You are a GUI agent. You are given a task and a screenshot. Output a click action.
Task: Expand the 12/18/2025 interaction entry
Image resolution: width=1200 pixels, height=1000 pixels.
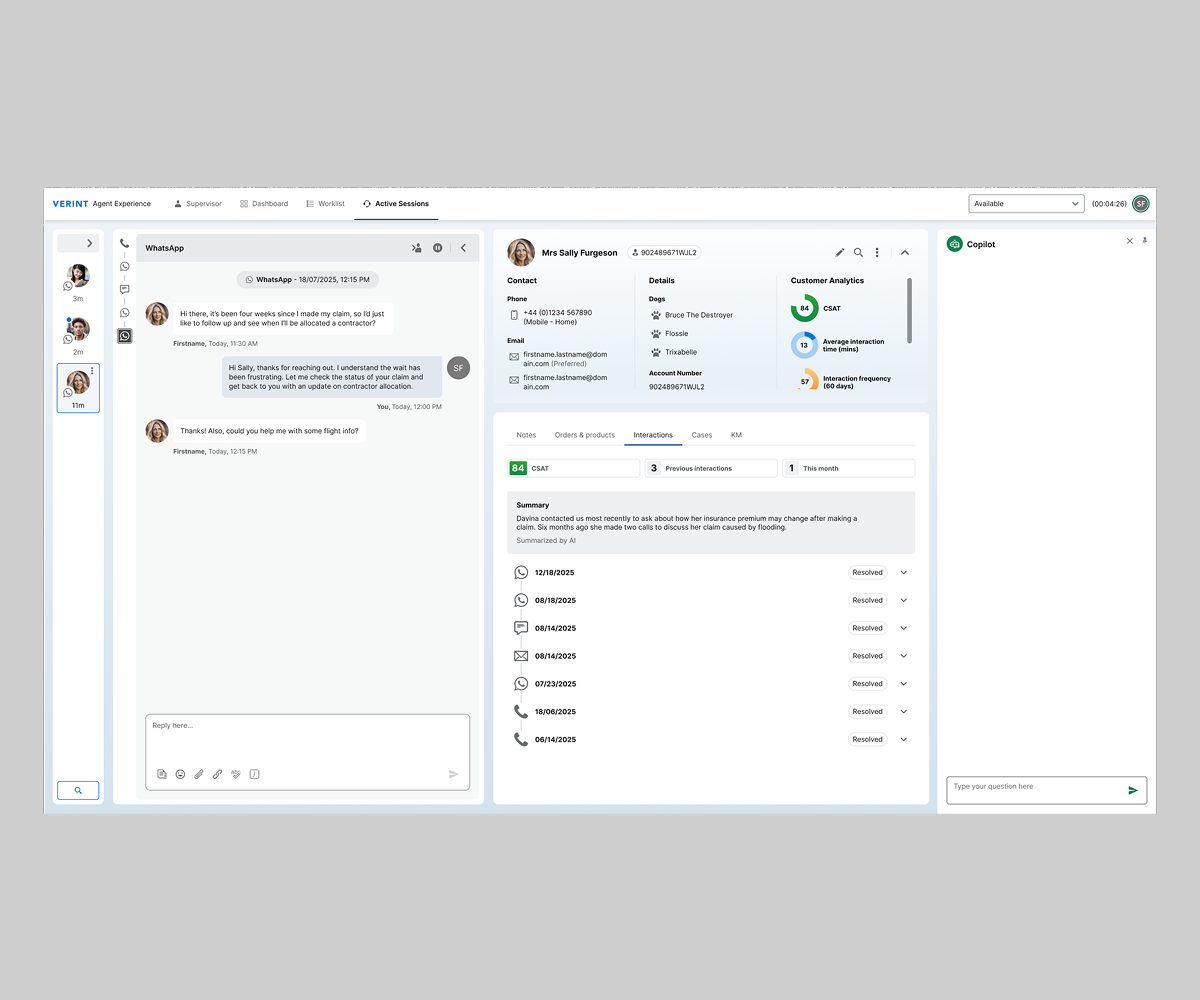pyautogui.click(x=903, y=573)
